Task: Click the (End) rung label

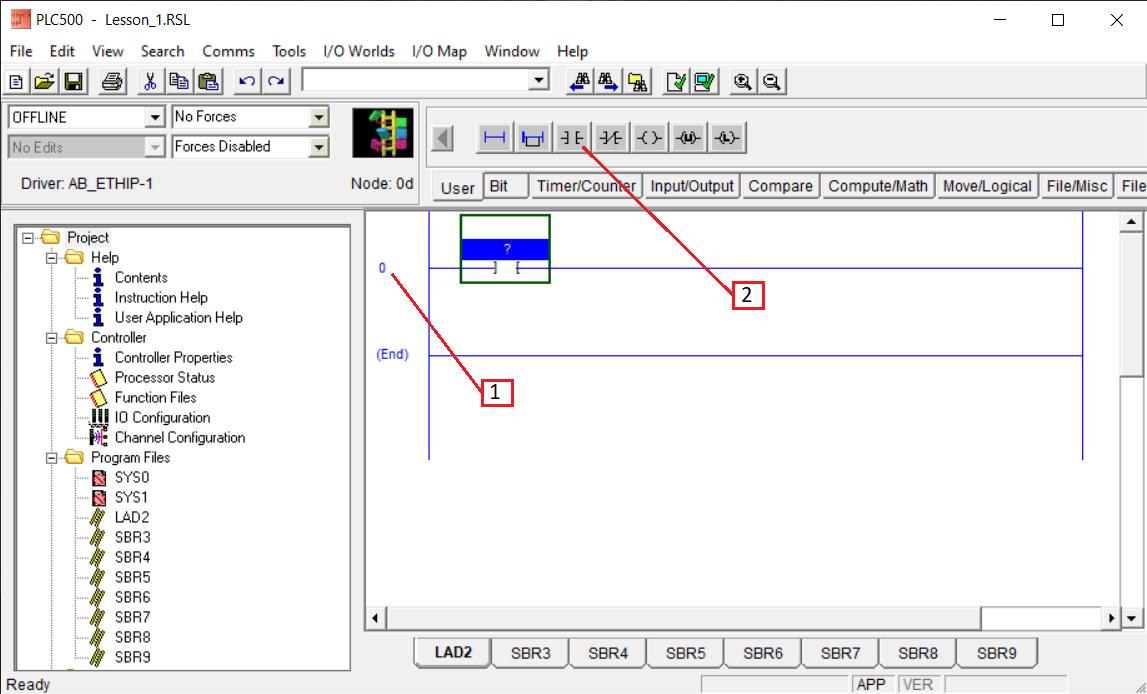Action: click(x=392, y=355)
